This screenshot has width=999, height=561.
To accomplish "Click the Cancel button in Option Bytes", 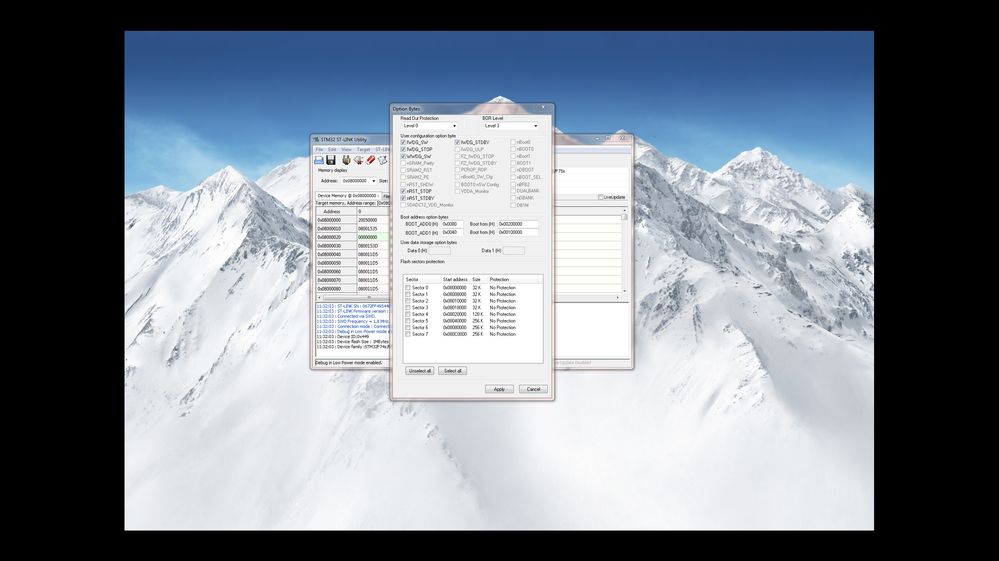I will tap(533, 389).
